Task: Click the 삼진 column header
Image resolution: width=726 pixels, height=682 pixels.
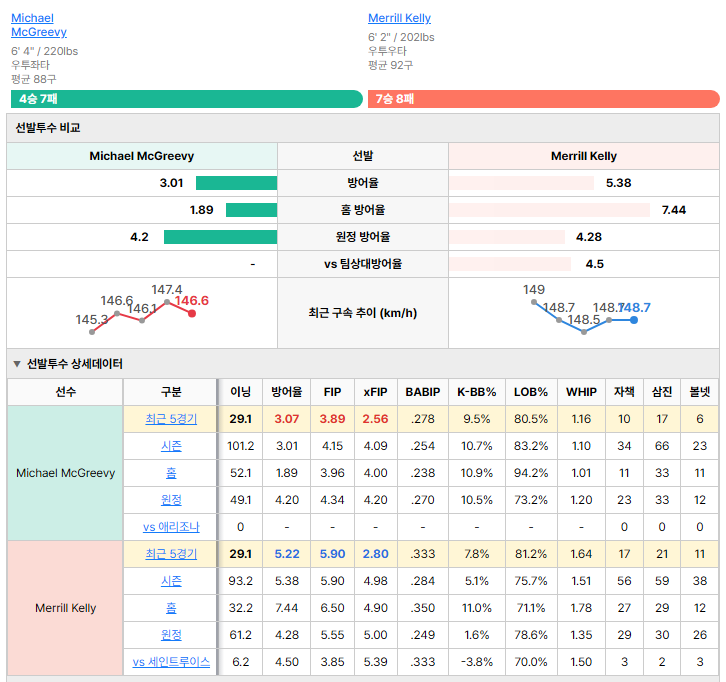Action: pos(662,392)
